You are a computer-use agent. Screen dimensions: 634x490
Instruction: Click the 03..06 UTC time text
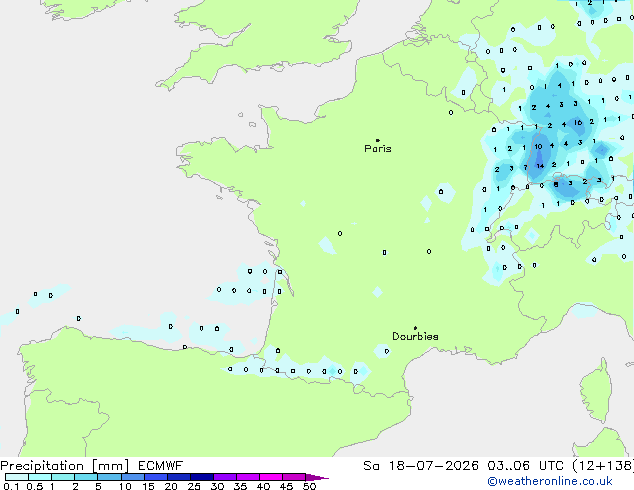click(x=525, y=466)
